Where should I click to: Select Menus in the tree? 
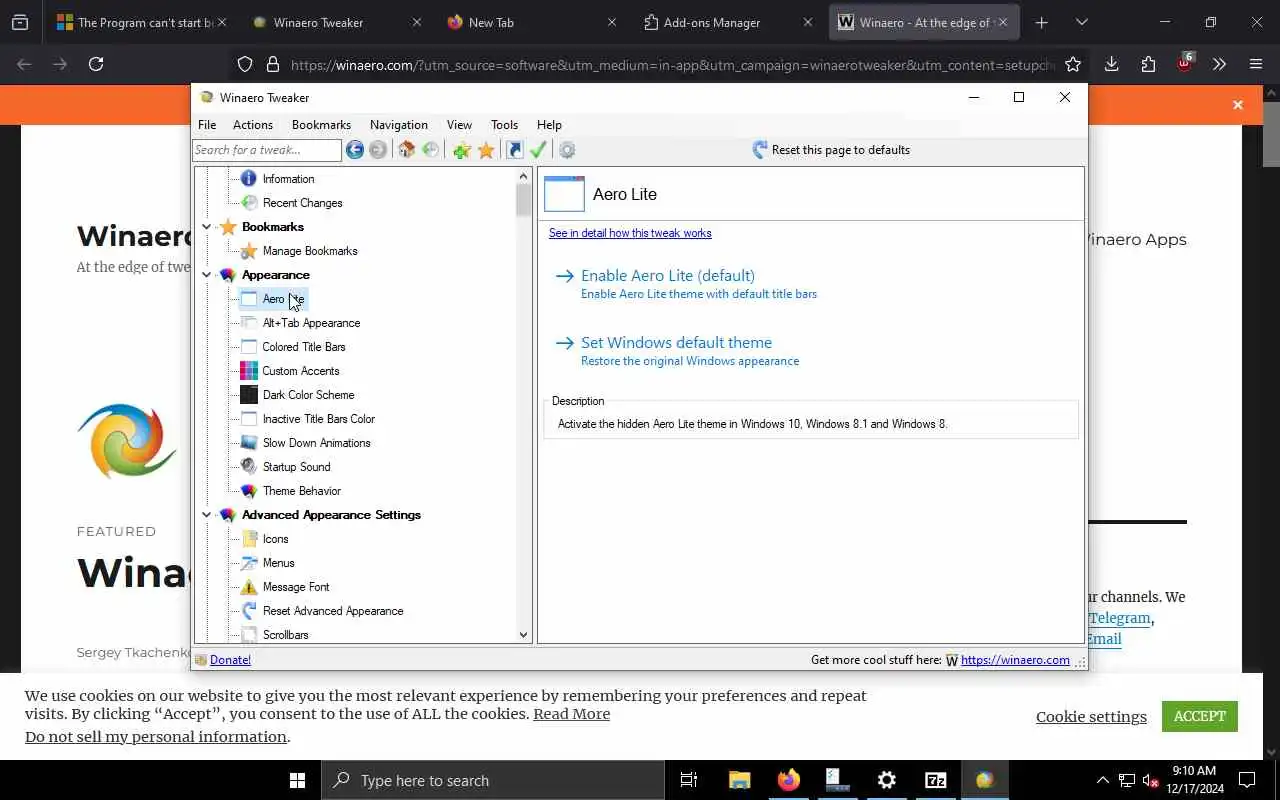[278, 563]
